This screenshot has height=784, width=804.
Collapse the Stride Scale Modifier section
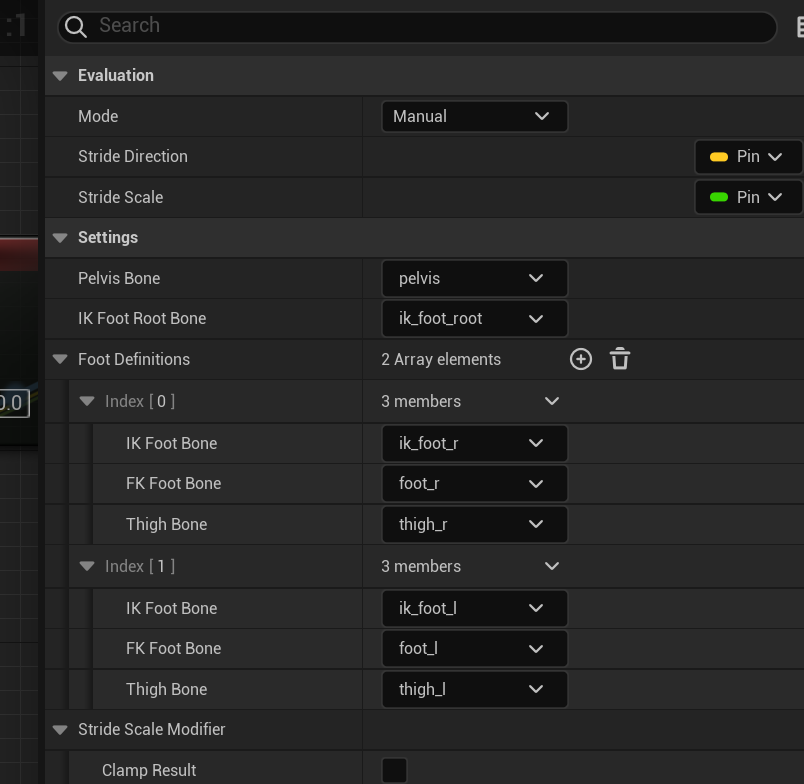coord(60,730)
